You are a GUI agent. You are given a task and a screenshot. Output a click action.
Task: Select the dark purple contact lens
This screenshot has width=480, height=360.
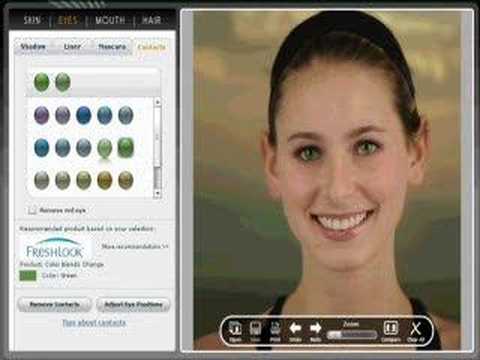(x=42, y=115)
